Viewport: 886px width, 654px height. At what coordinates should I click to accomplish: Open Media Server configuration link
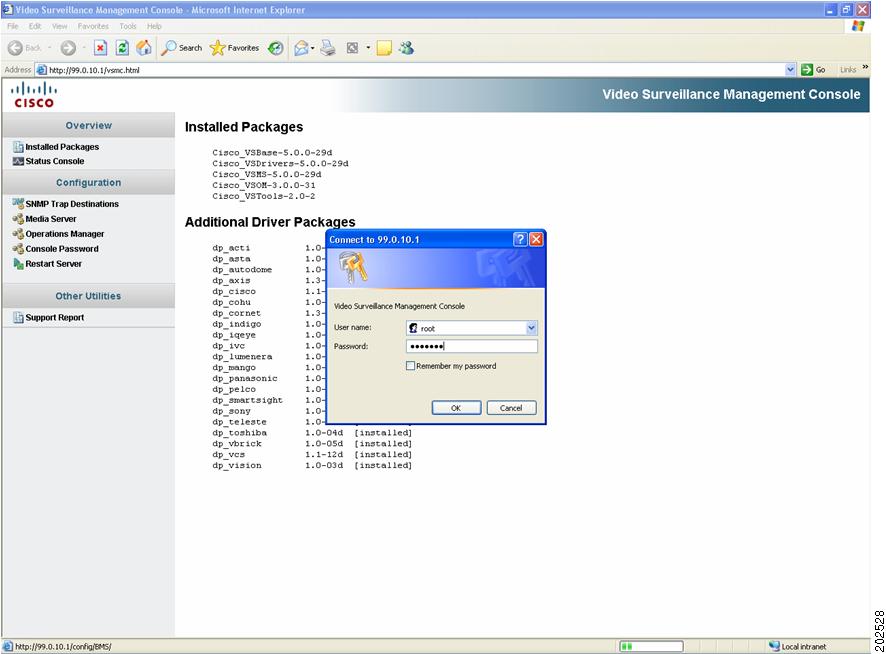coord(51,219)
